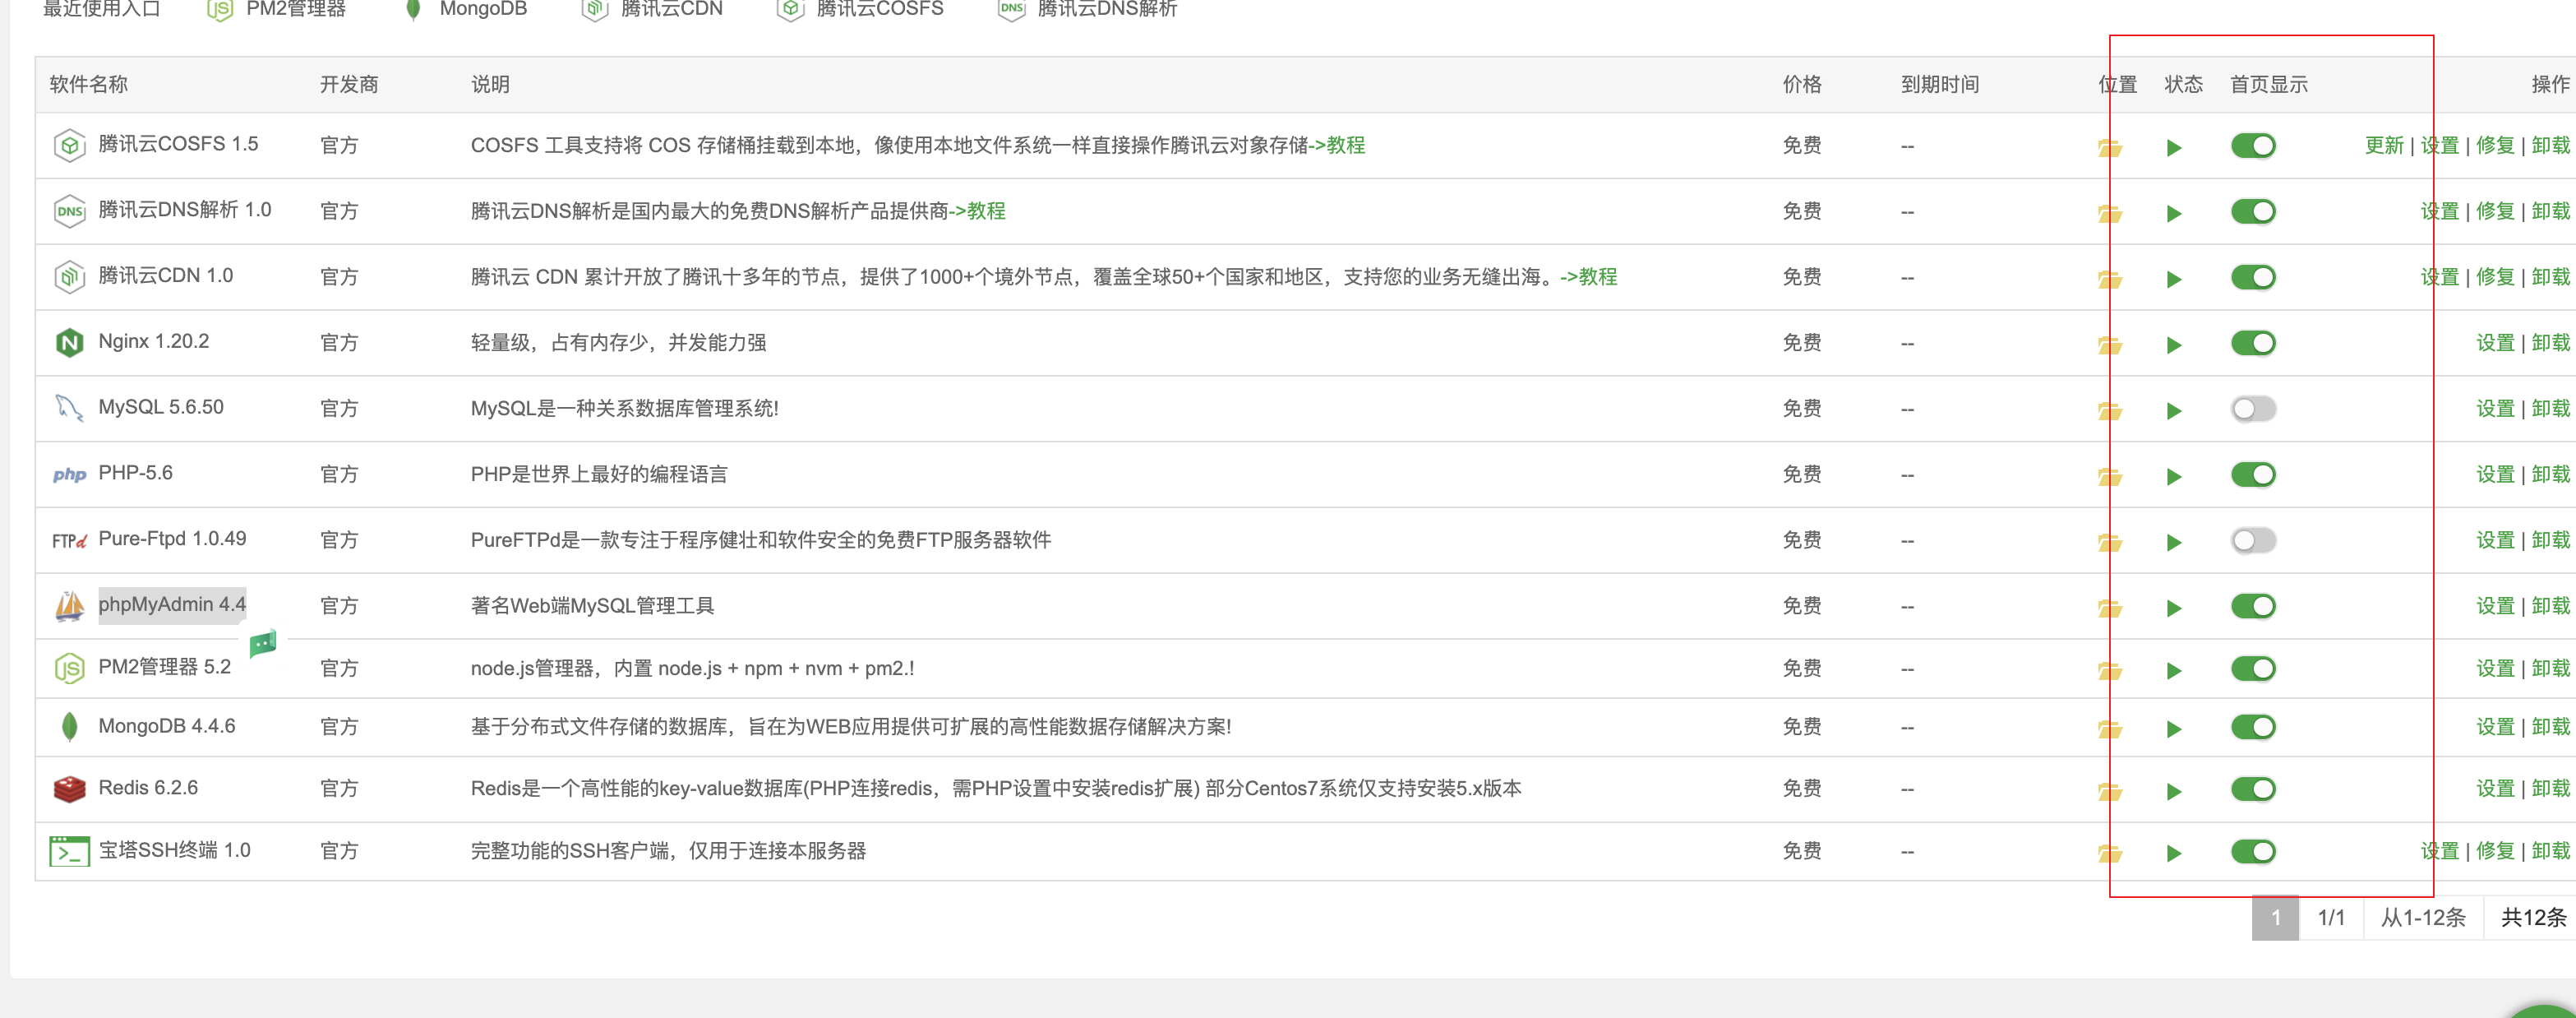Screen dimensions: 2576x1018
Task: Disable homepage display for 宝塔SSH终端
Action: tap(2252, 851)
